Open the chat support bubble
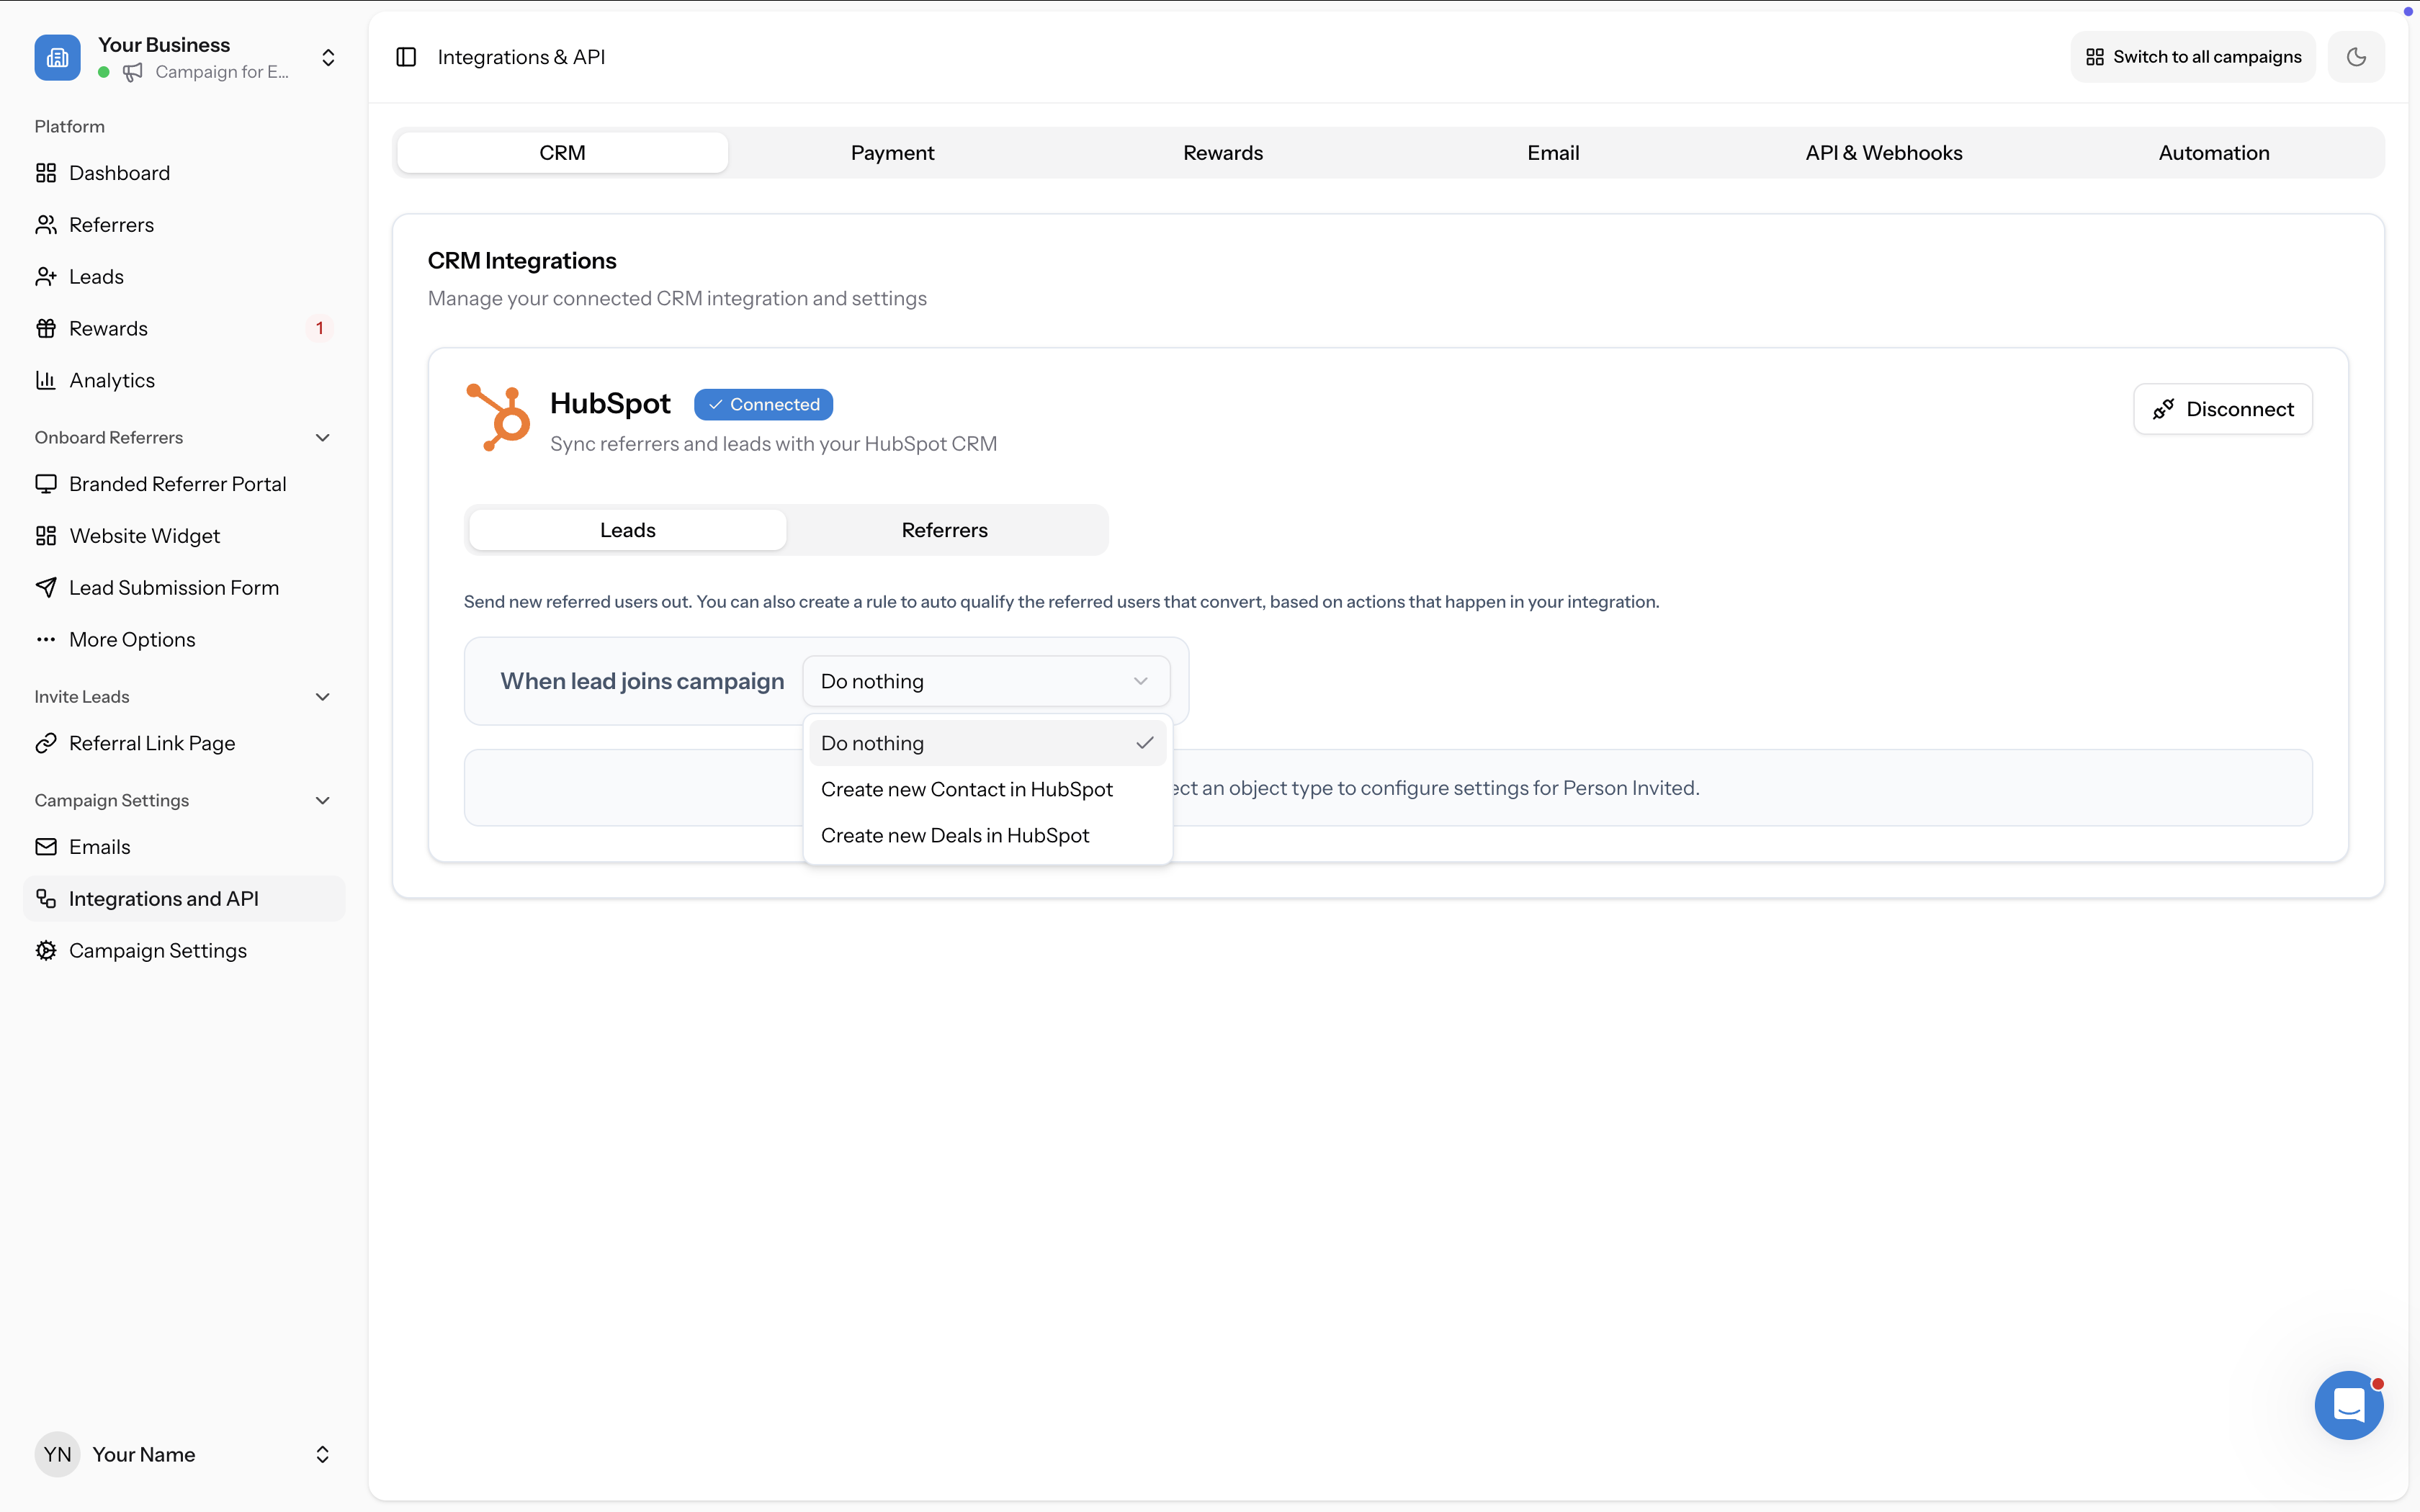 tap(2349, 1405)
